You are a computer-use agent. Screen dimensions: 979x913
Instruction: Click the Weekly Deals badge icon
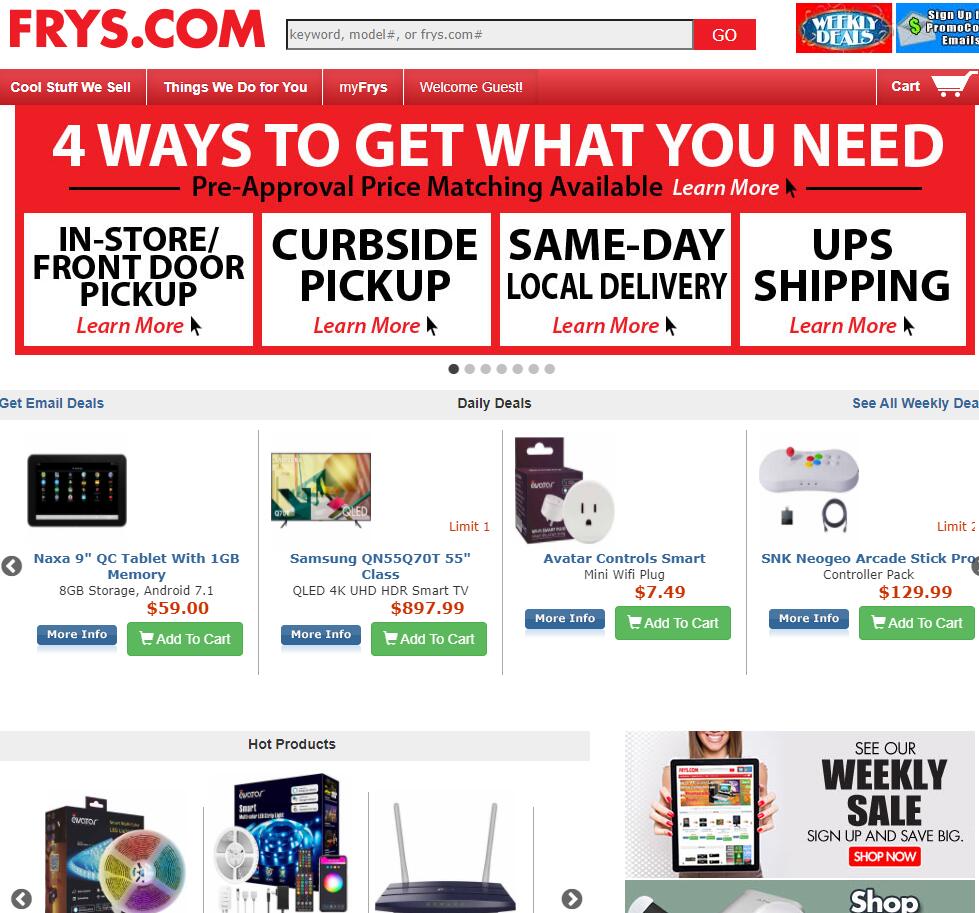(x=844, y=28)
